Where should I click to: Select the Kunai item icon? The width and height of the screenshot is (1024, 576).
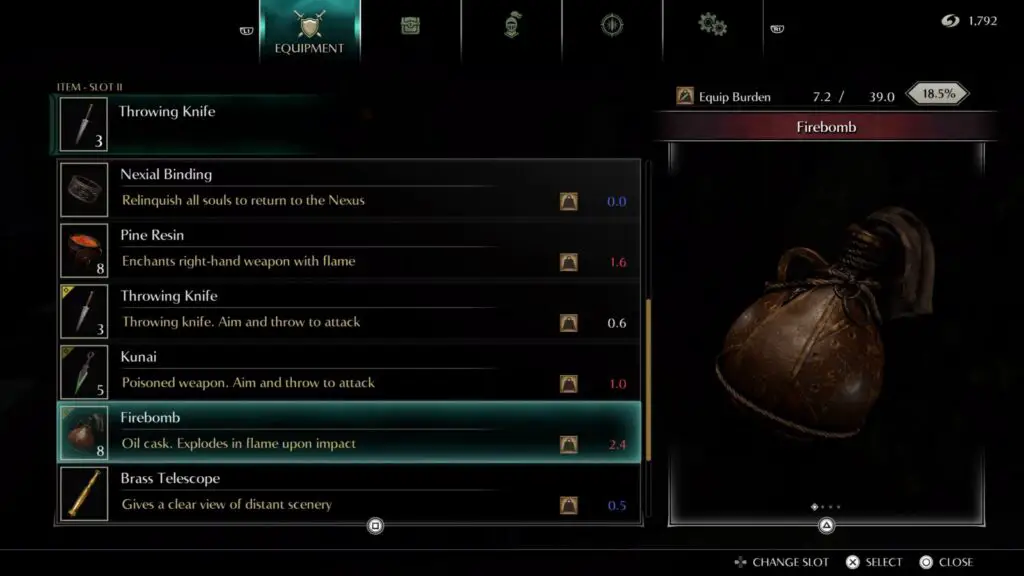(84, 372)
